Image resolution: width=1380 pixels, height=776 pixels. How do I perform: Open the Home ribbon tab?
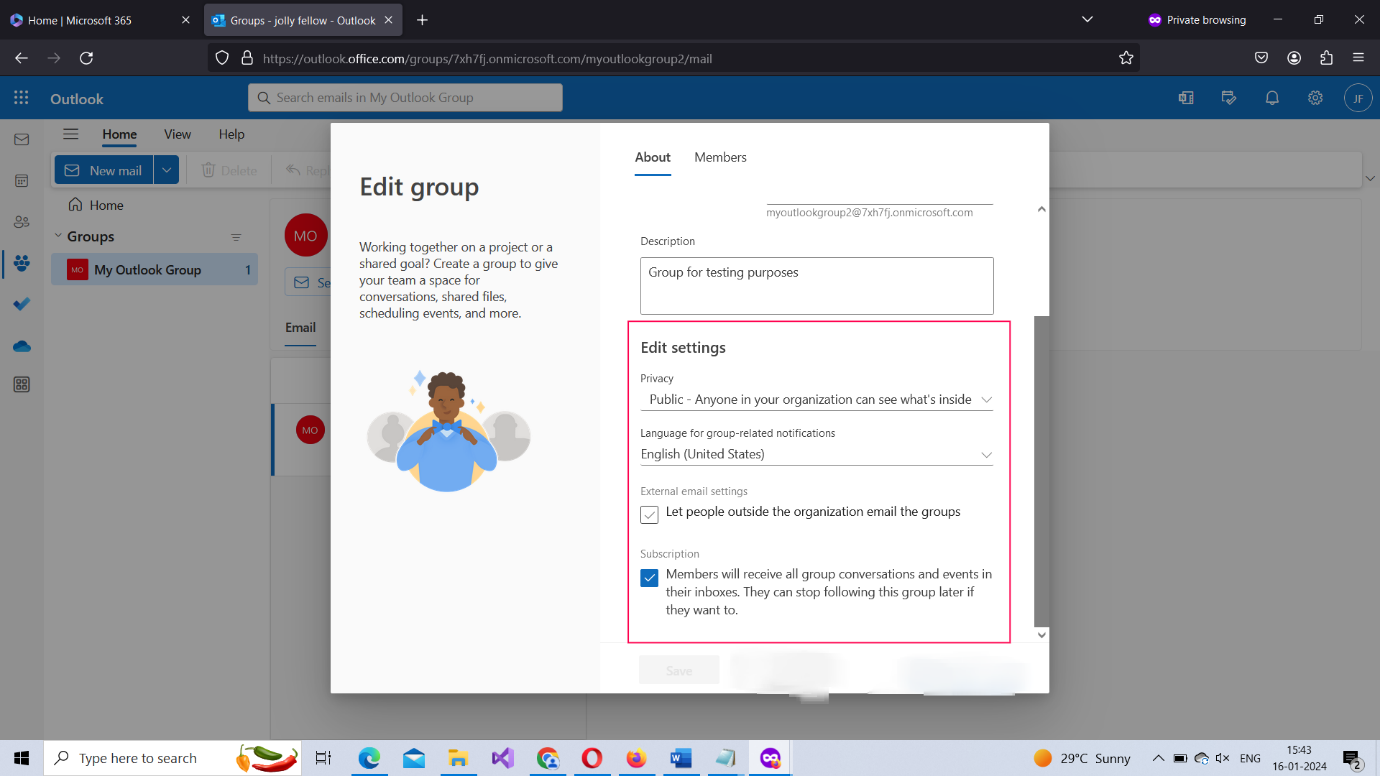click(x=119, y=134)
